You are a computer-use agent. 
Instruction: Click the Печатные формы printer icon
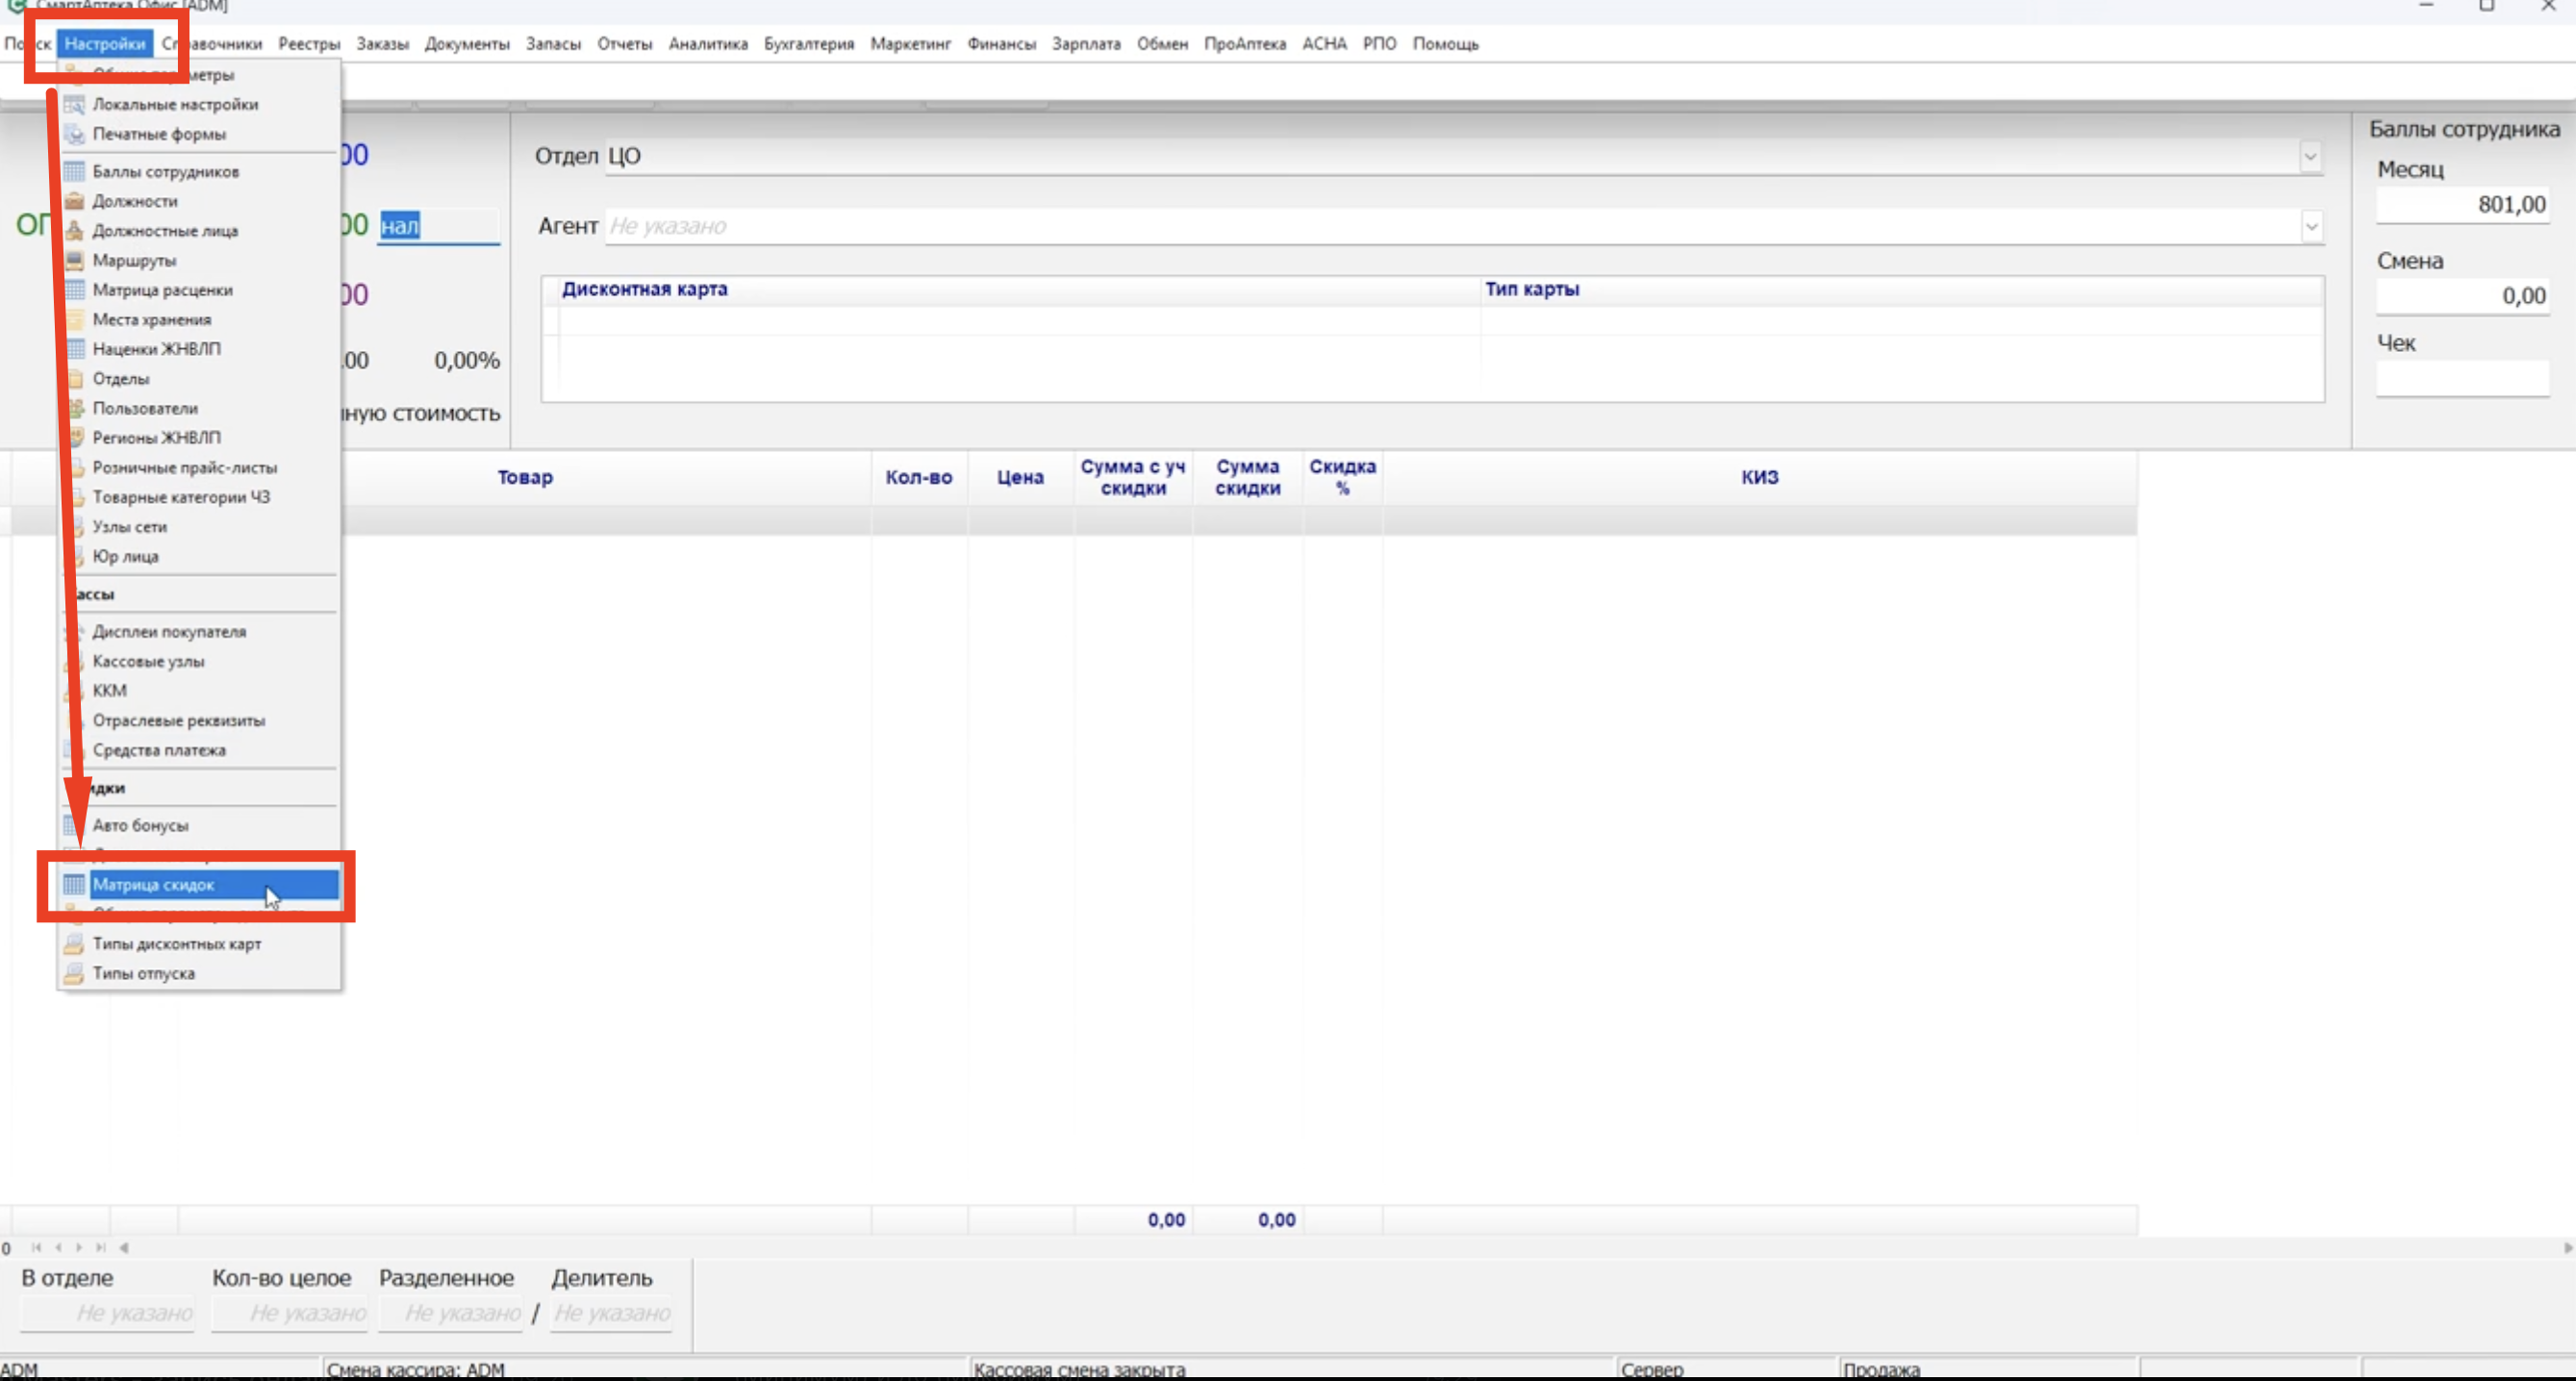(x=74, y=134)
